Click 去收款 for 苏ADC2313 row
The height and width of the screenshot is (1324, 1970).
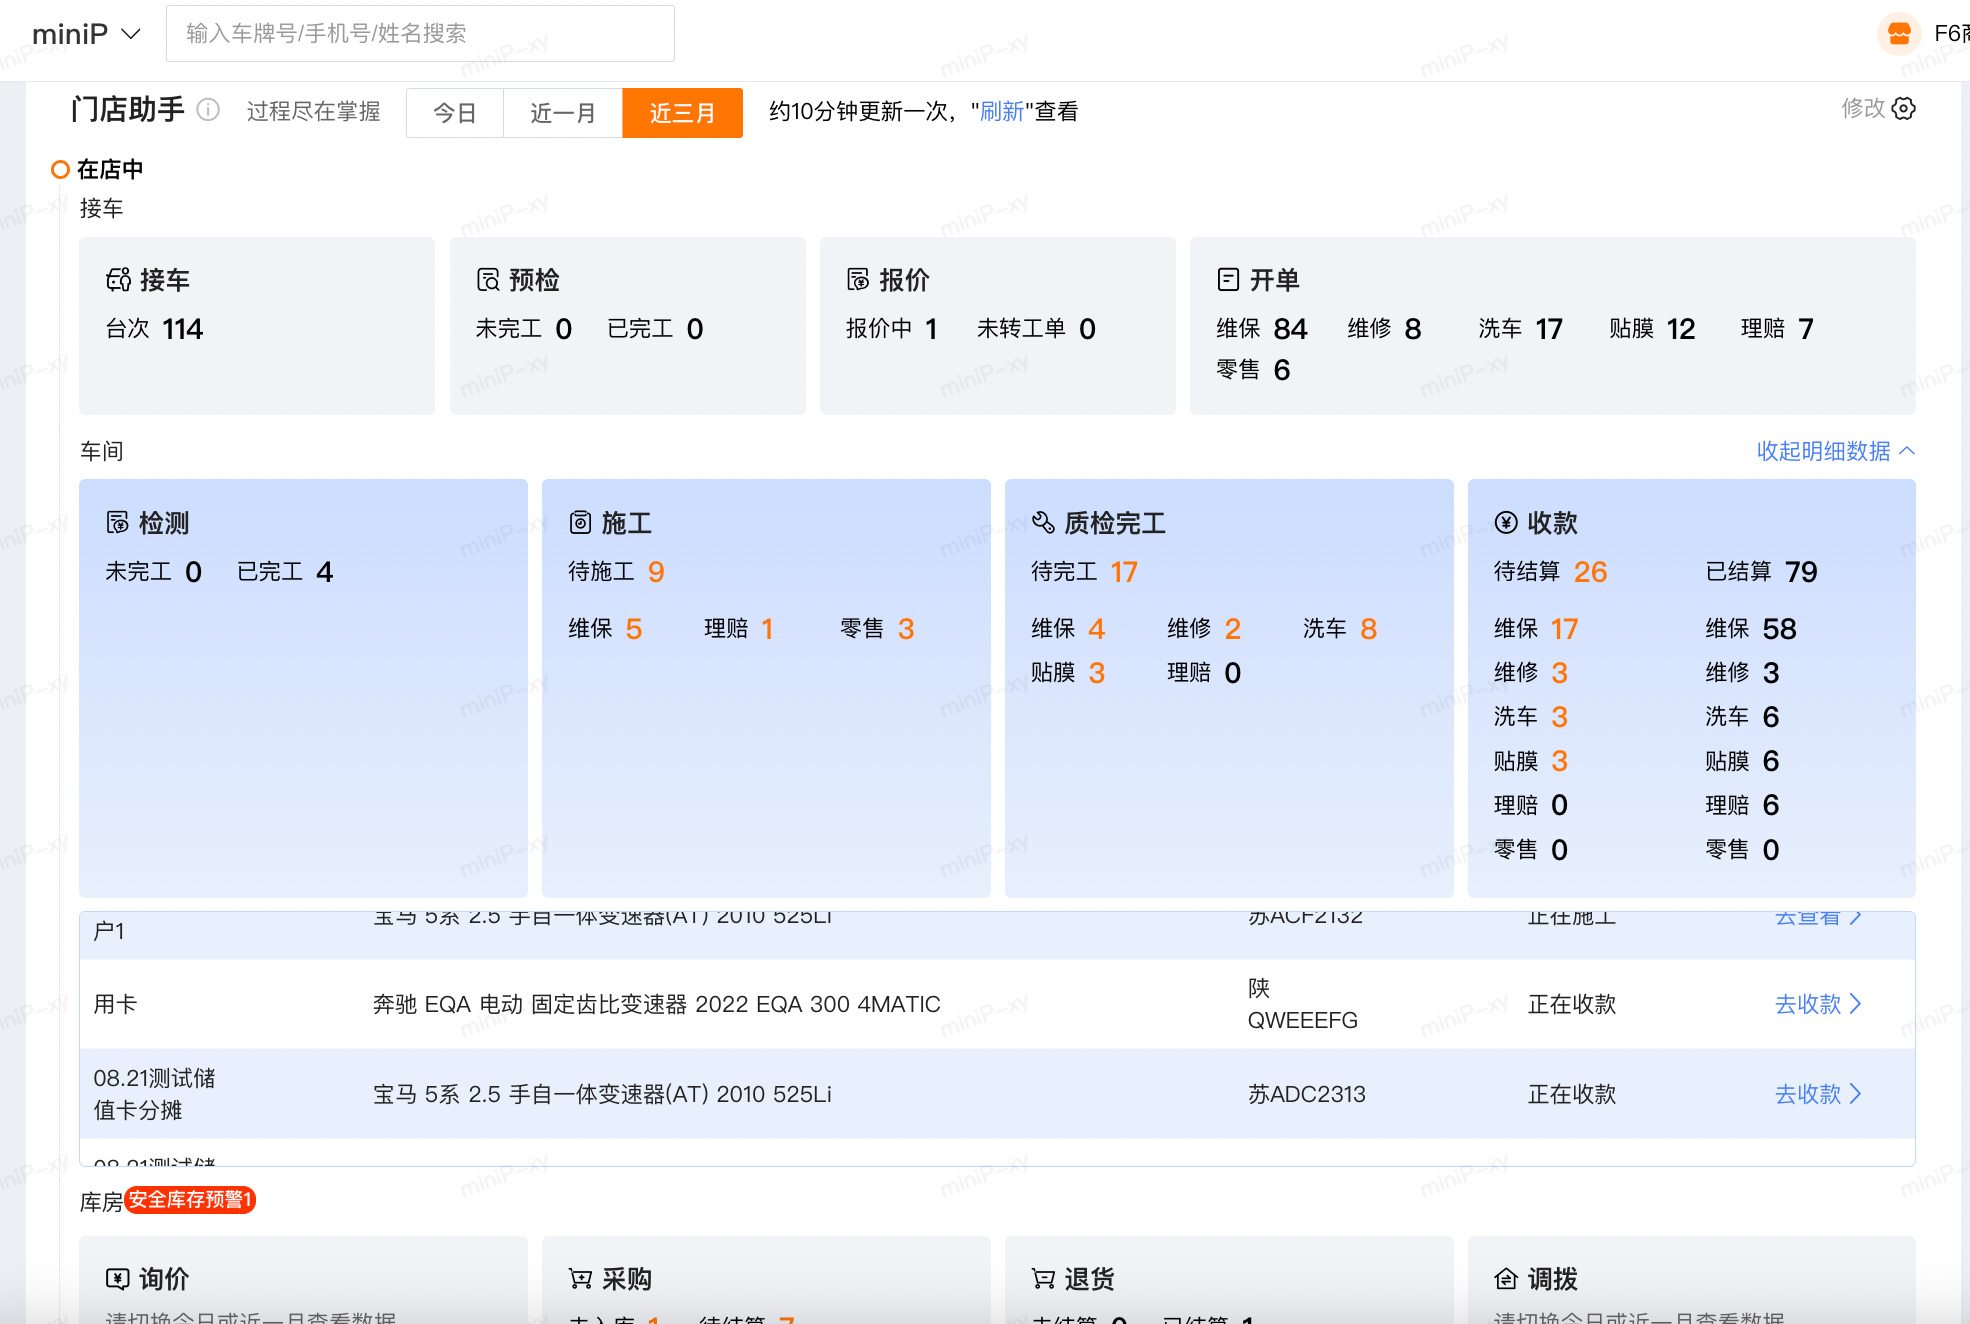1818,1094
